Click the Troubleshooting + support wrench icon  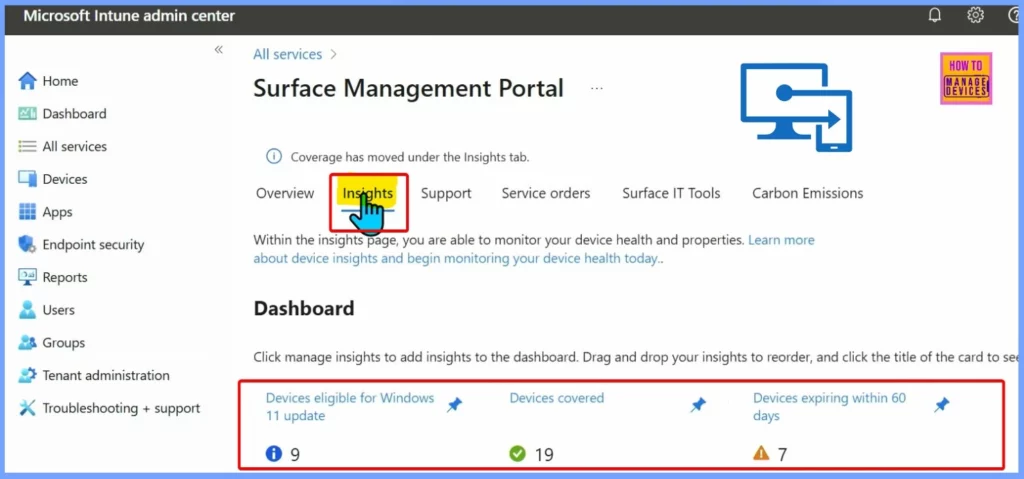pyautogui.click(x=27, y=408)
